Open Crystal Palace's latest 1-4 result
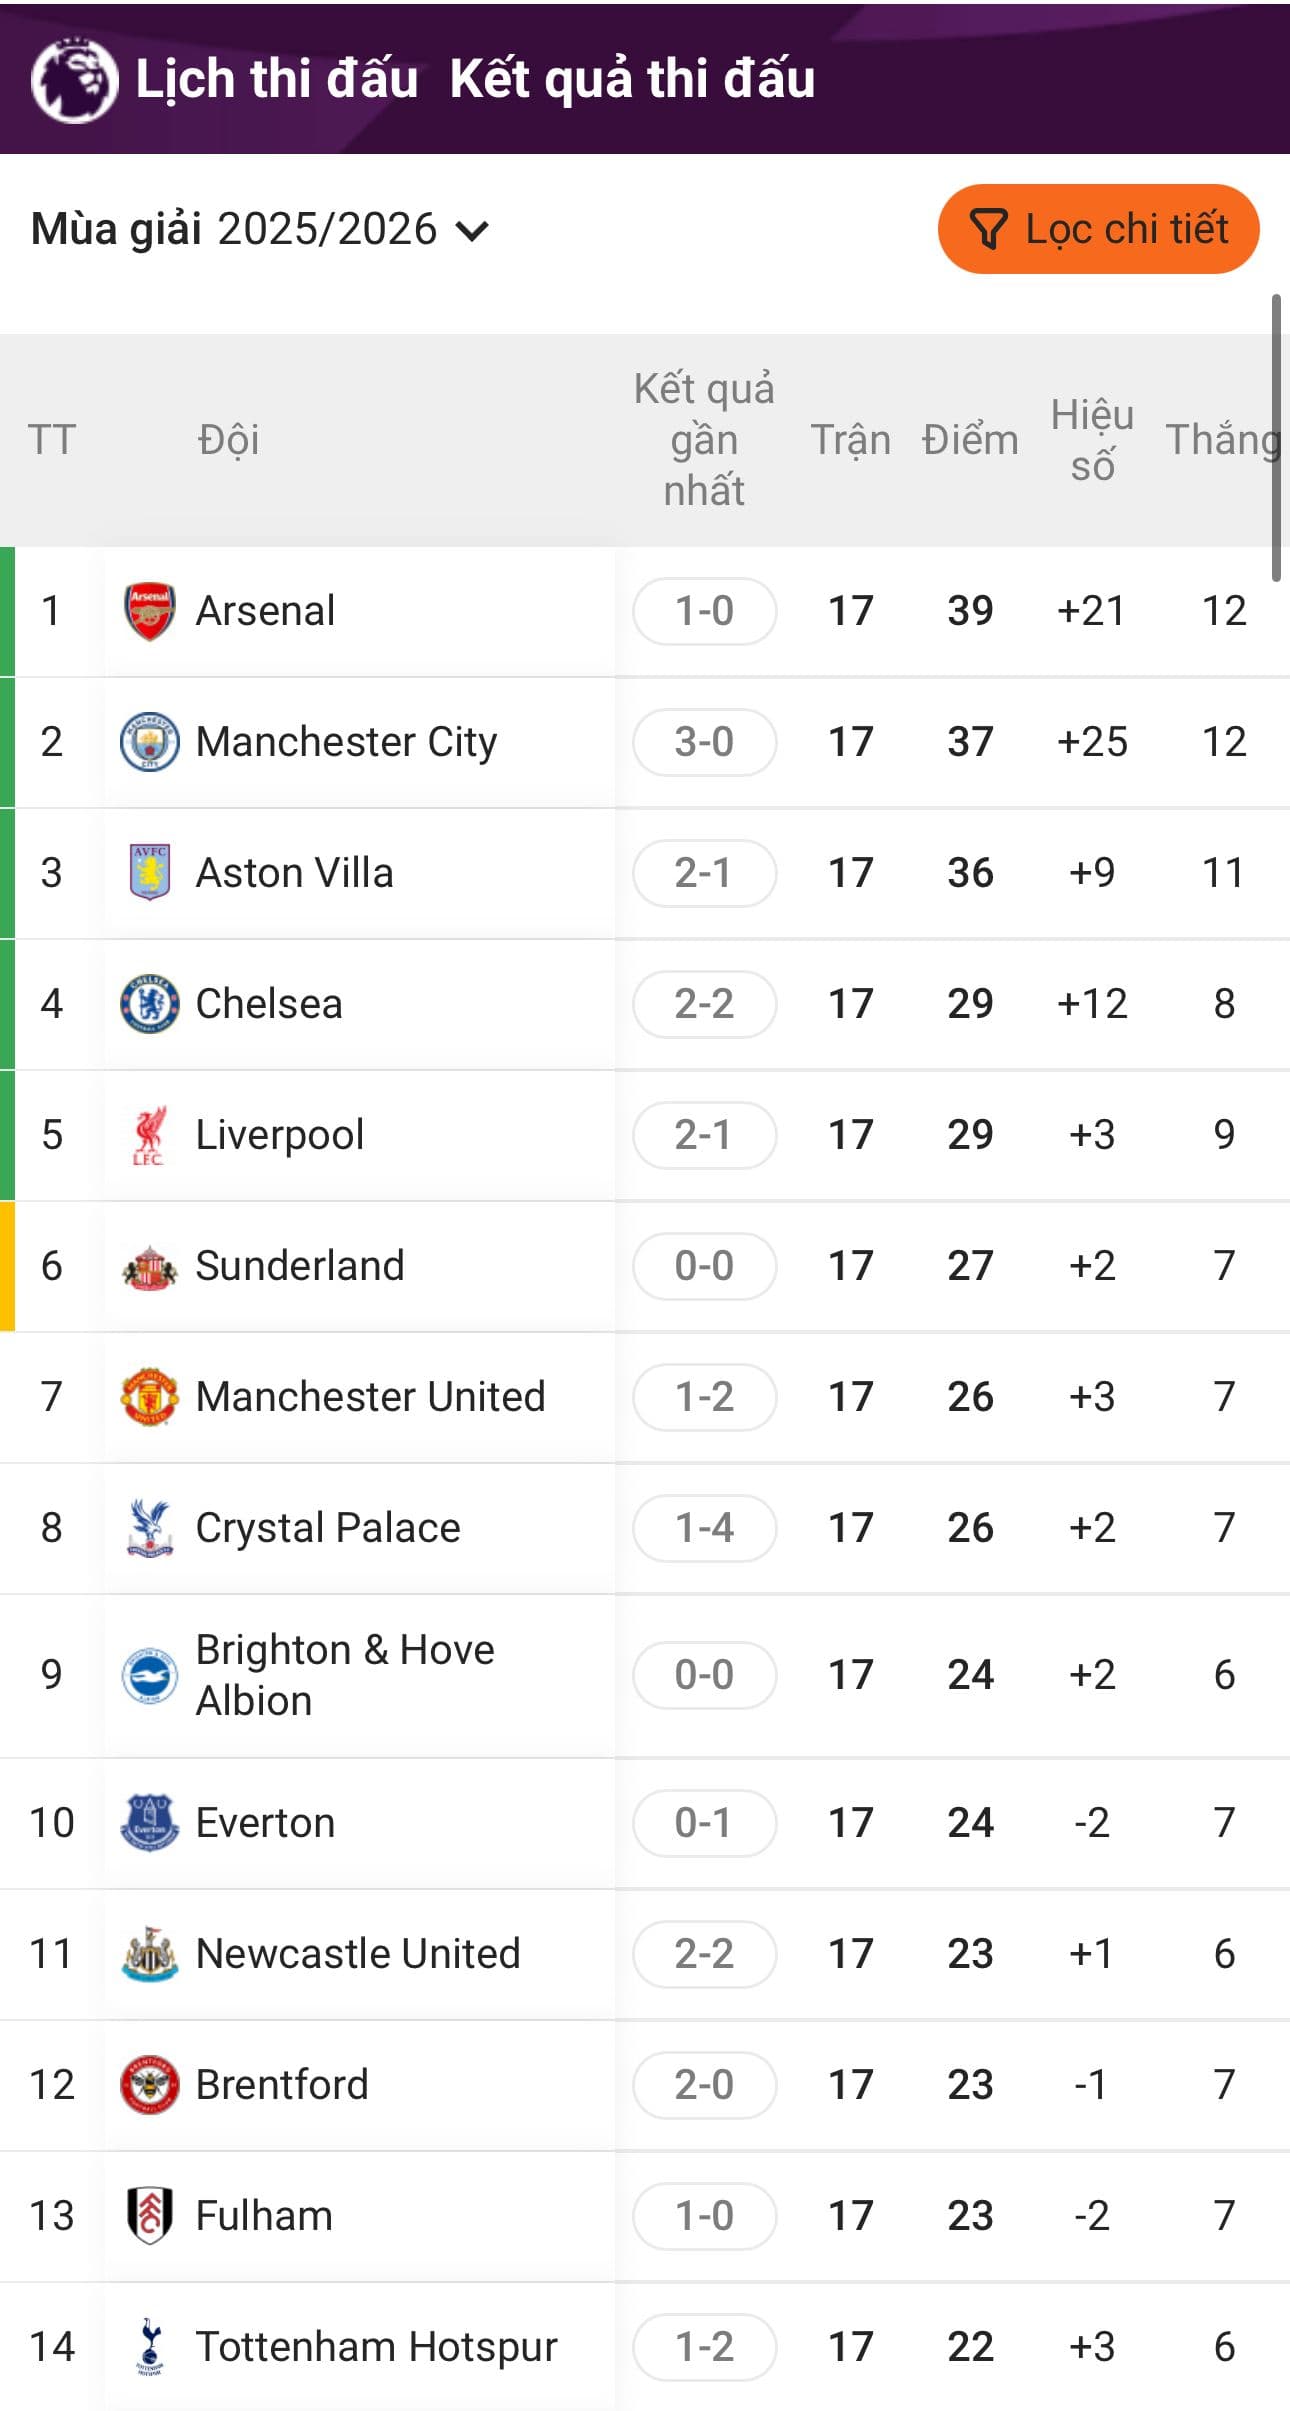The width and height of the screenshot is (1290, 2411). pyautogui.click(x=704, y=1528)
